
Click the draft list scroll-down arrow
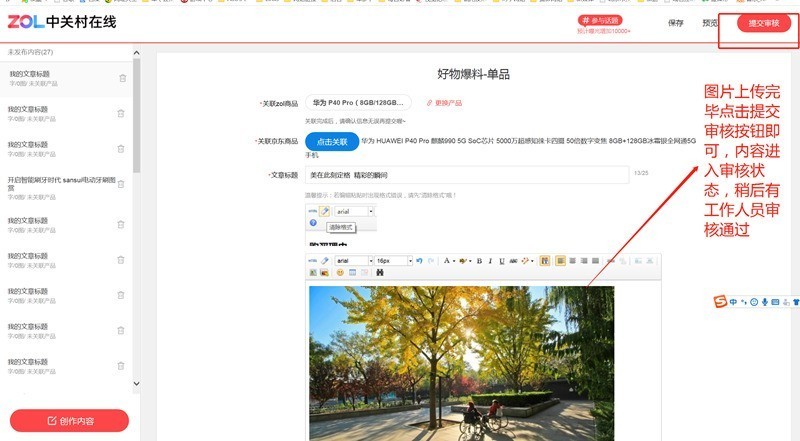pyautogui.click(x=136, y=383)
